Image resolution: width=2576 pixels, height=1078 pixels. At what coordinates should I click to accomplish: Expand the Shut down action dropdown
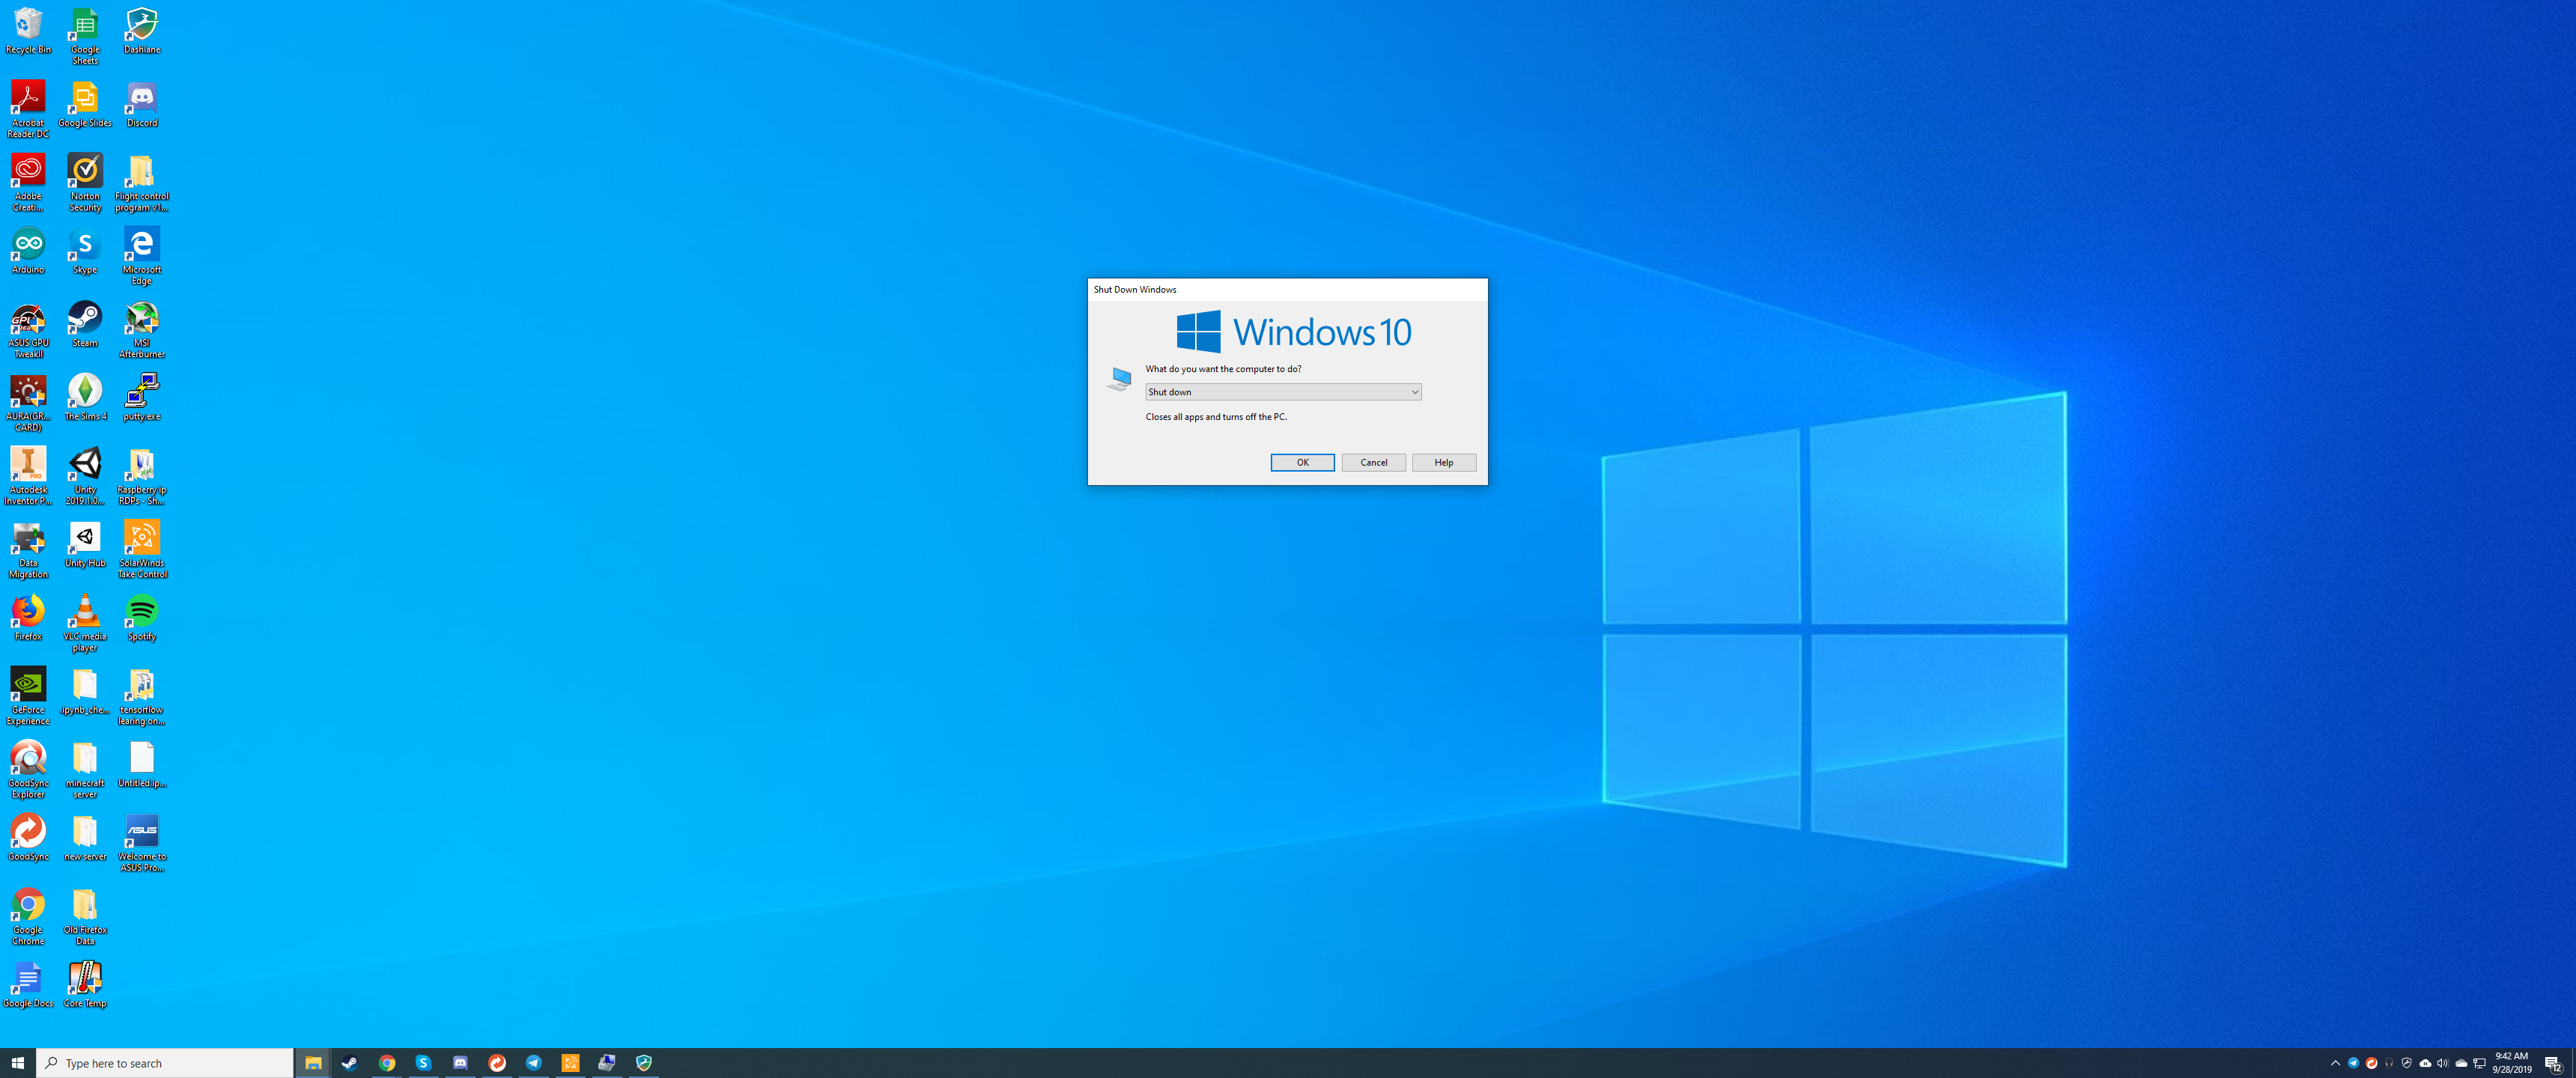click(x=1283, y=392)
